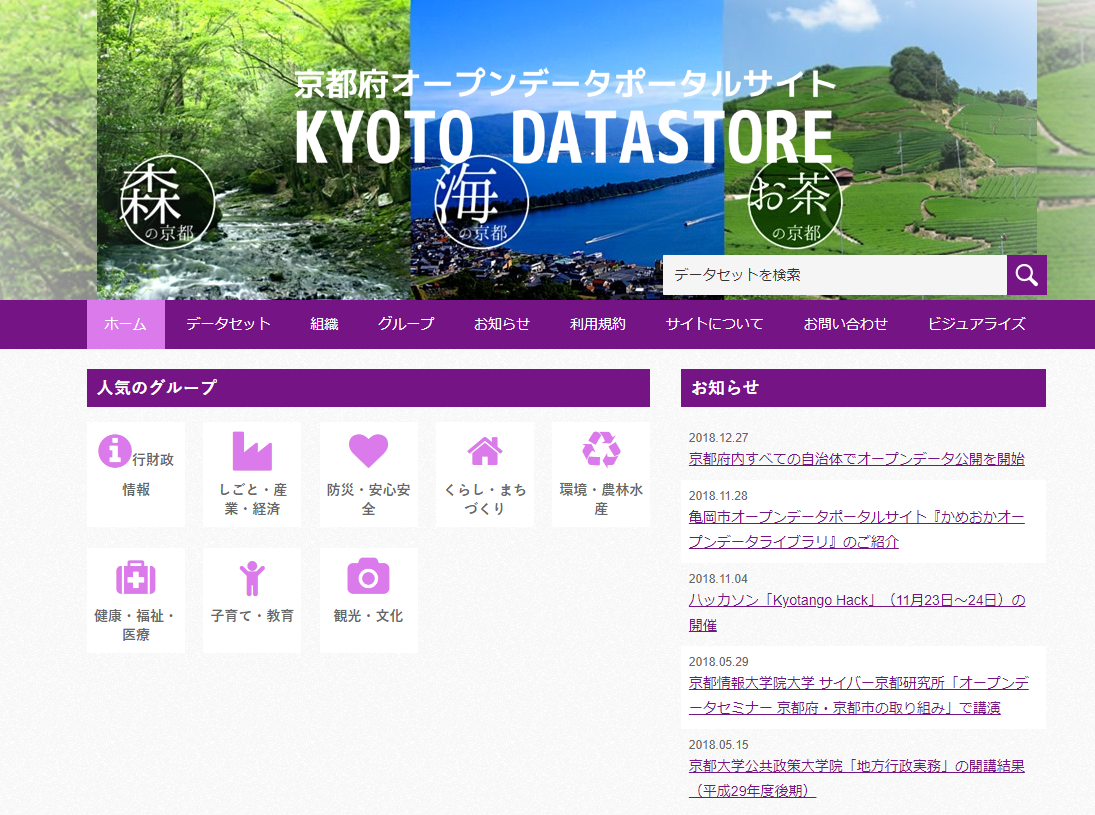Read the Kyotango Hack hackathon announcement

click(856, 601)
